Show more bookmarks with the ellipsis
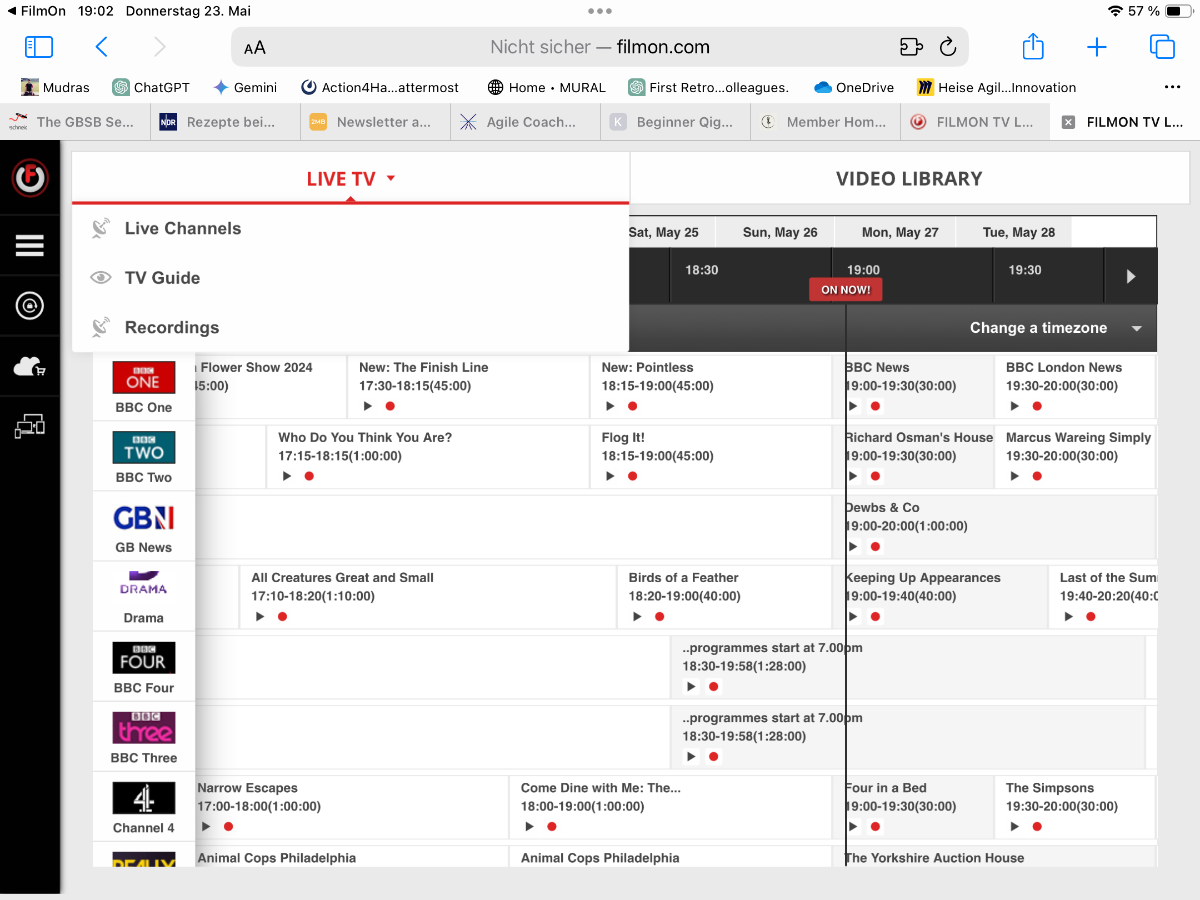 [1173, 87]
